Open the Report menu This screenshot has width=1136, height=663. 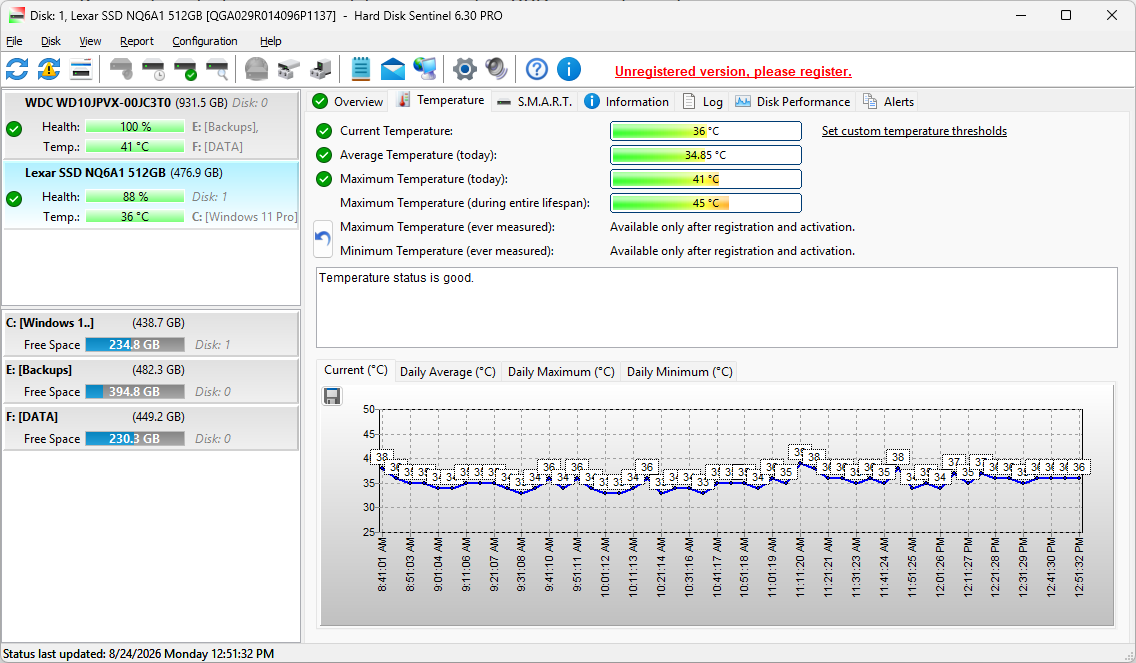tap(137, 41)
